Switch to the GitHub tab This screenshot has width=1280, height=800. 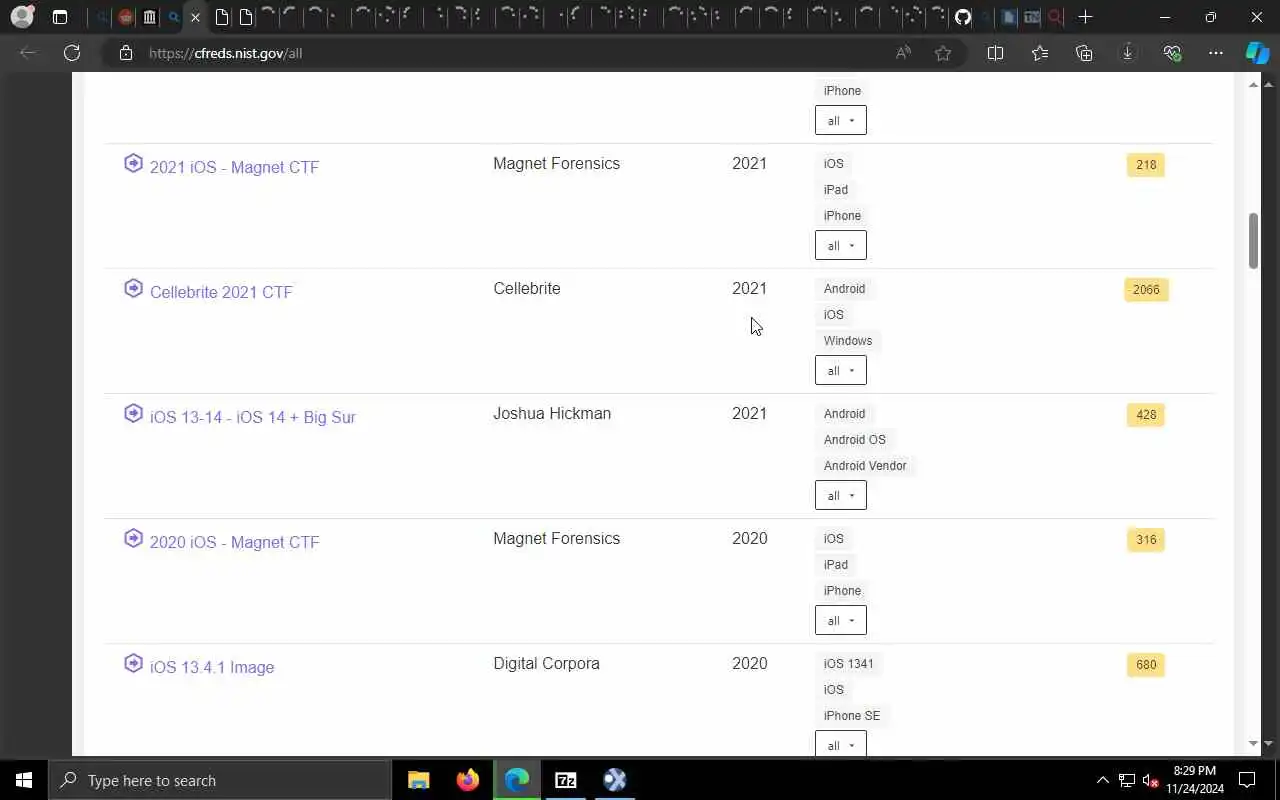click(x=962, y=17)
